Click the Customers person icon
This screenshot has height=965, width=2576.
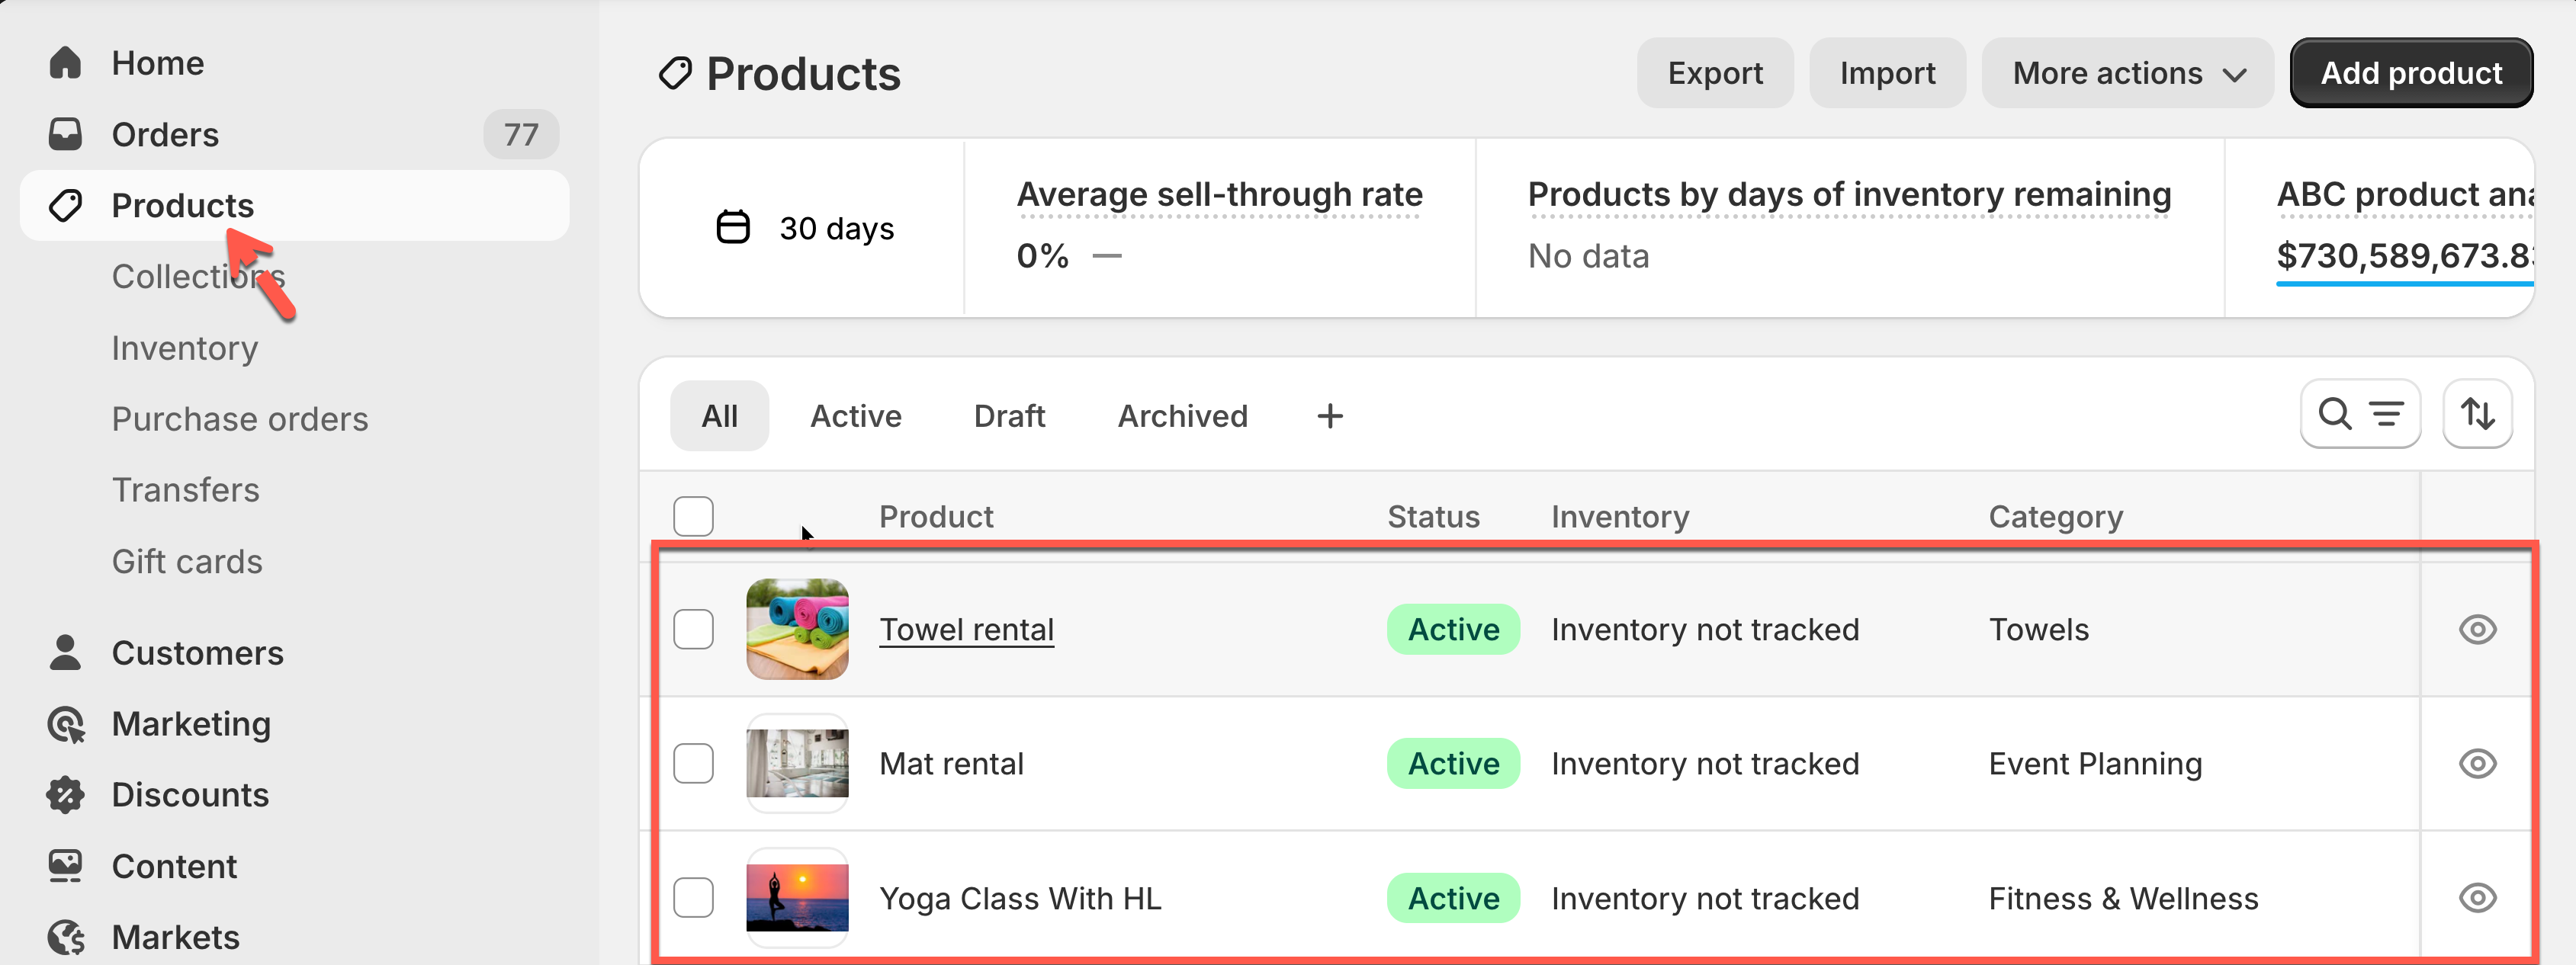point(65,652)
